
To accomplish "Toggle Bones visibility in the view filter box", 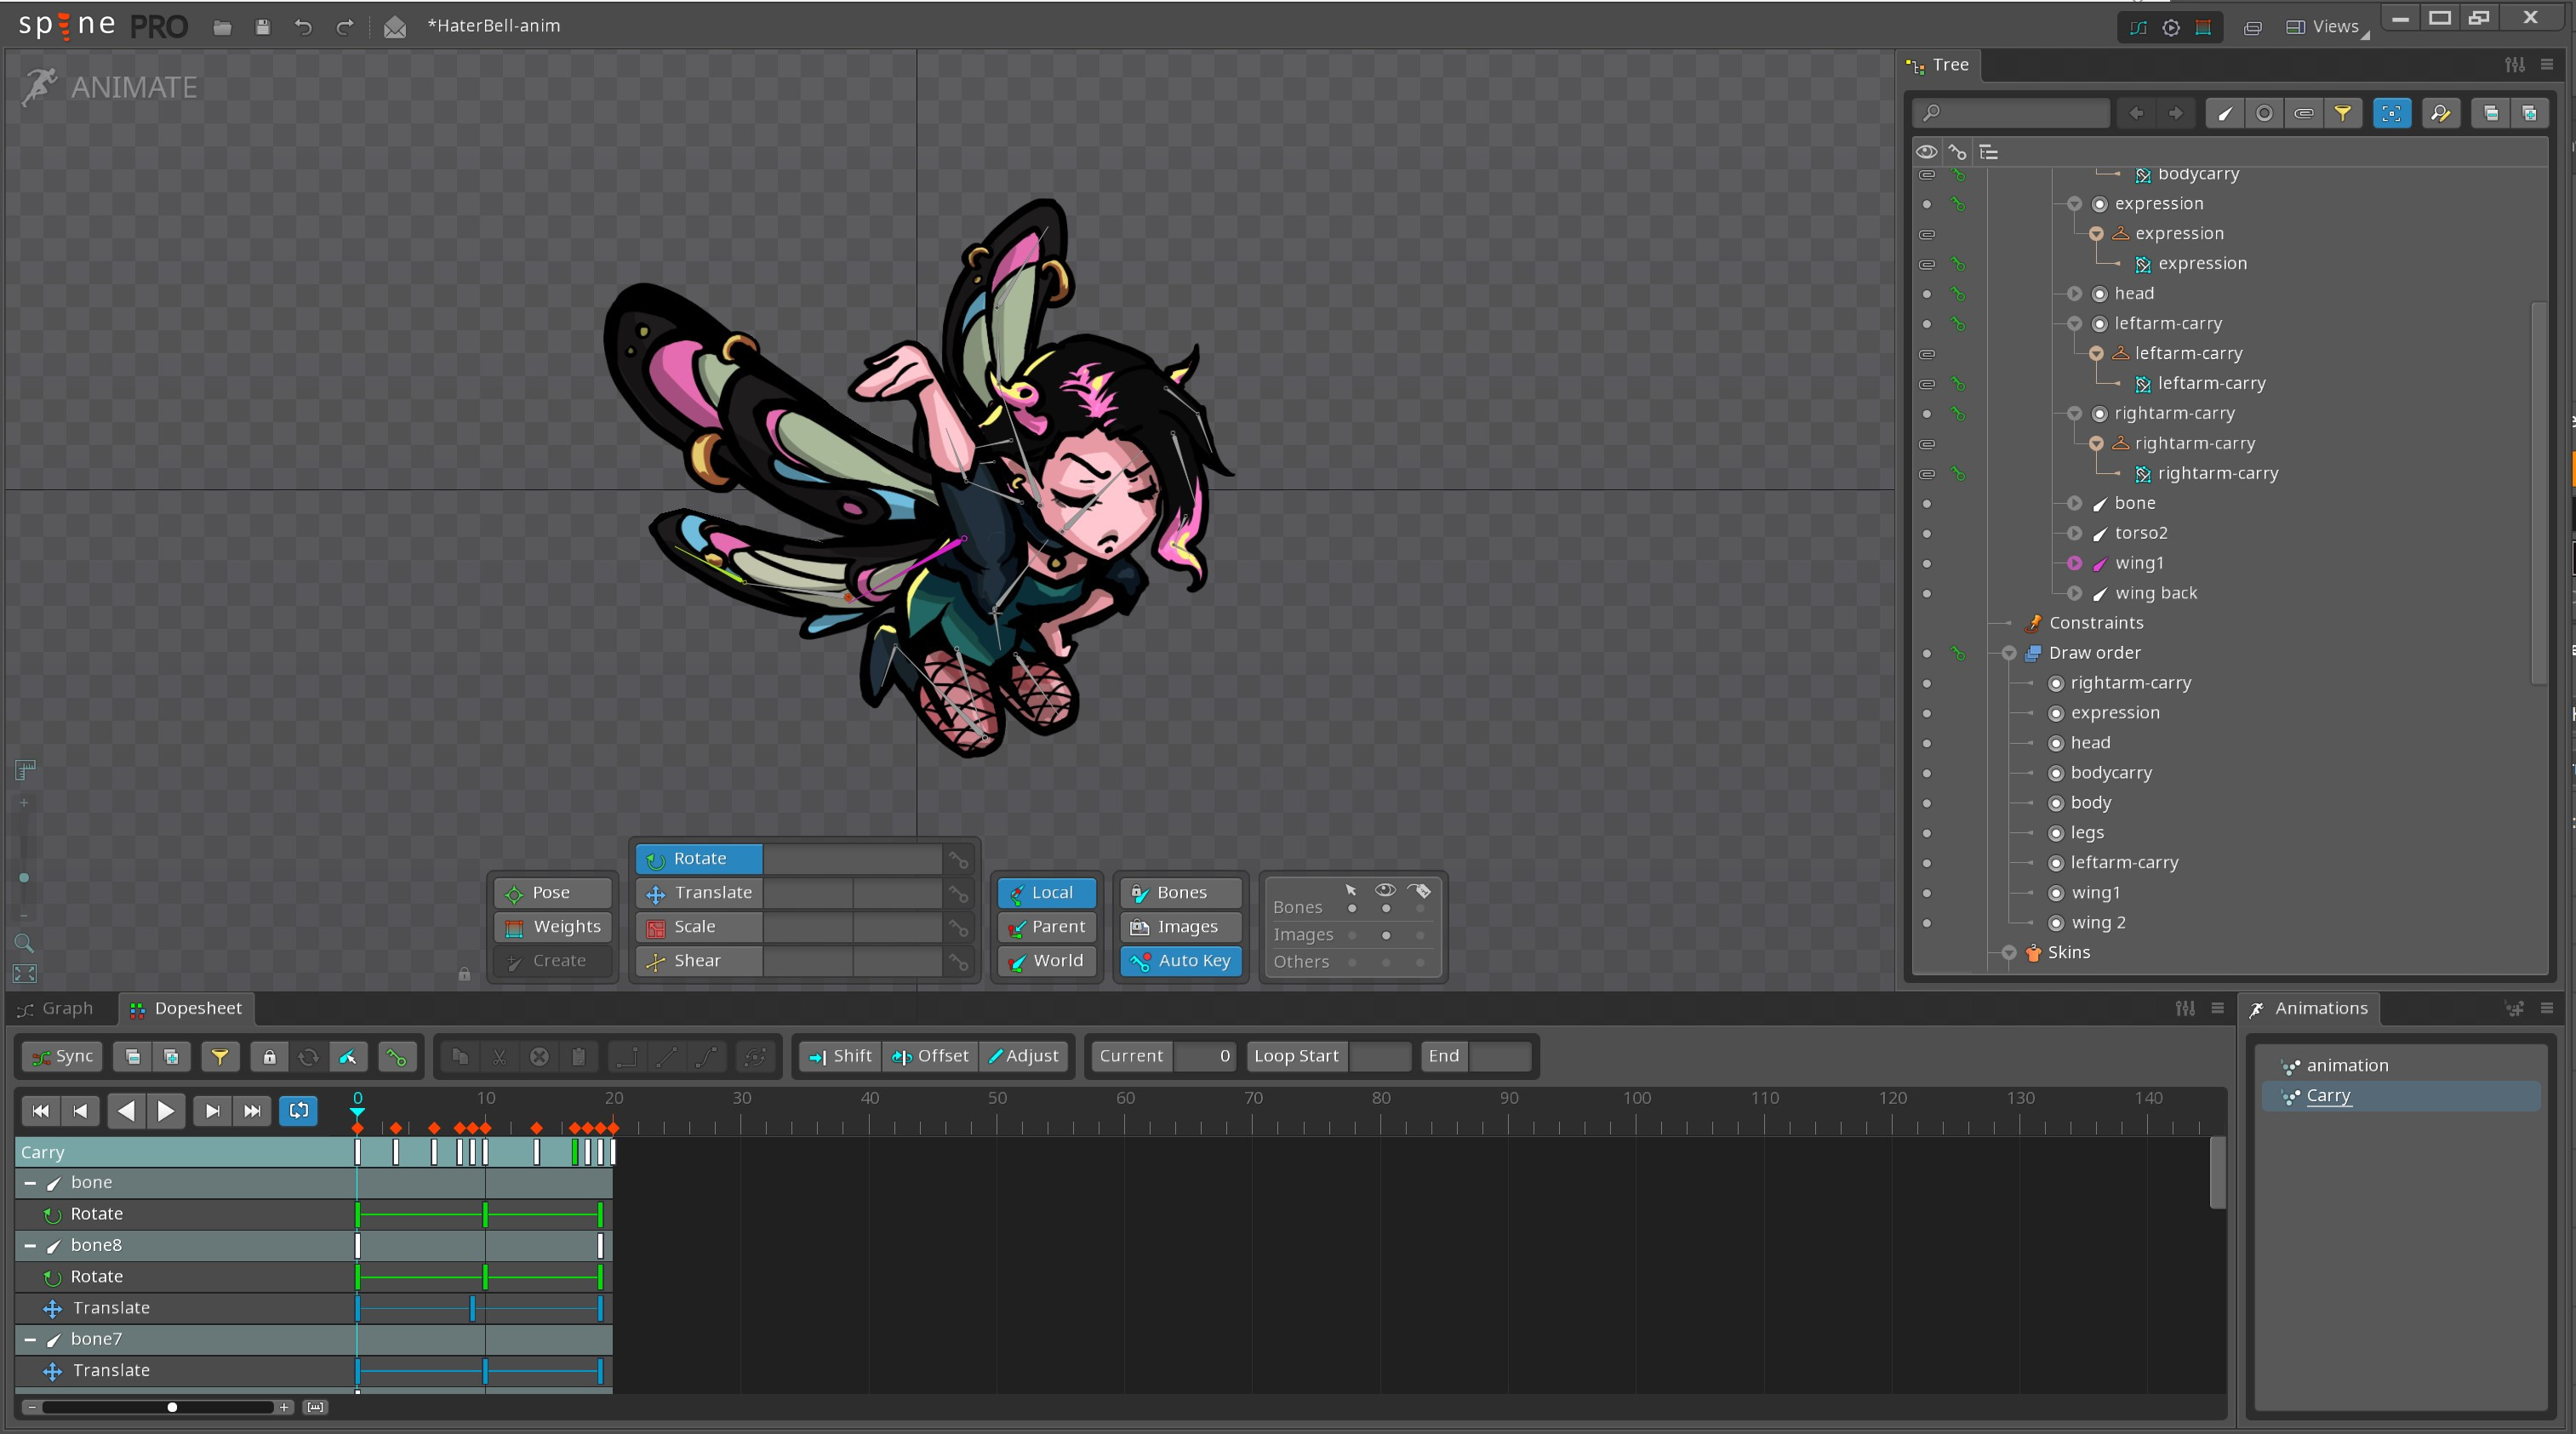I will pyautogui.click(x=1386, y=908).
